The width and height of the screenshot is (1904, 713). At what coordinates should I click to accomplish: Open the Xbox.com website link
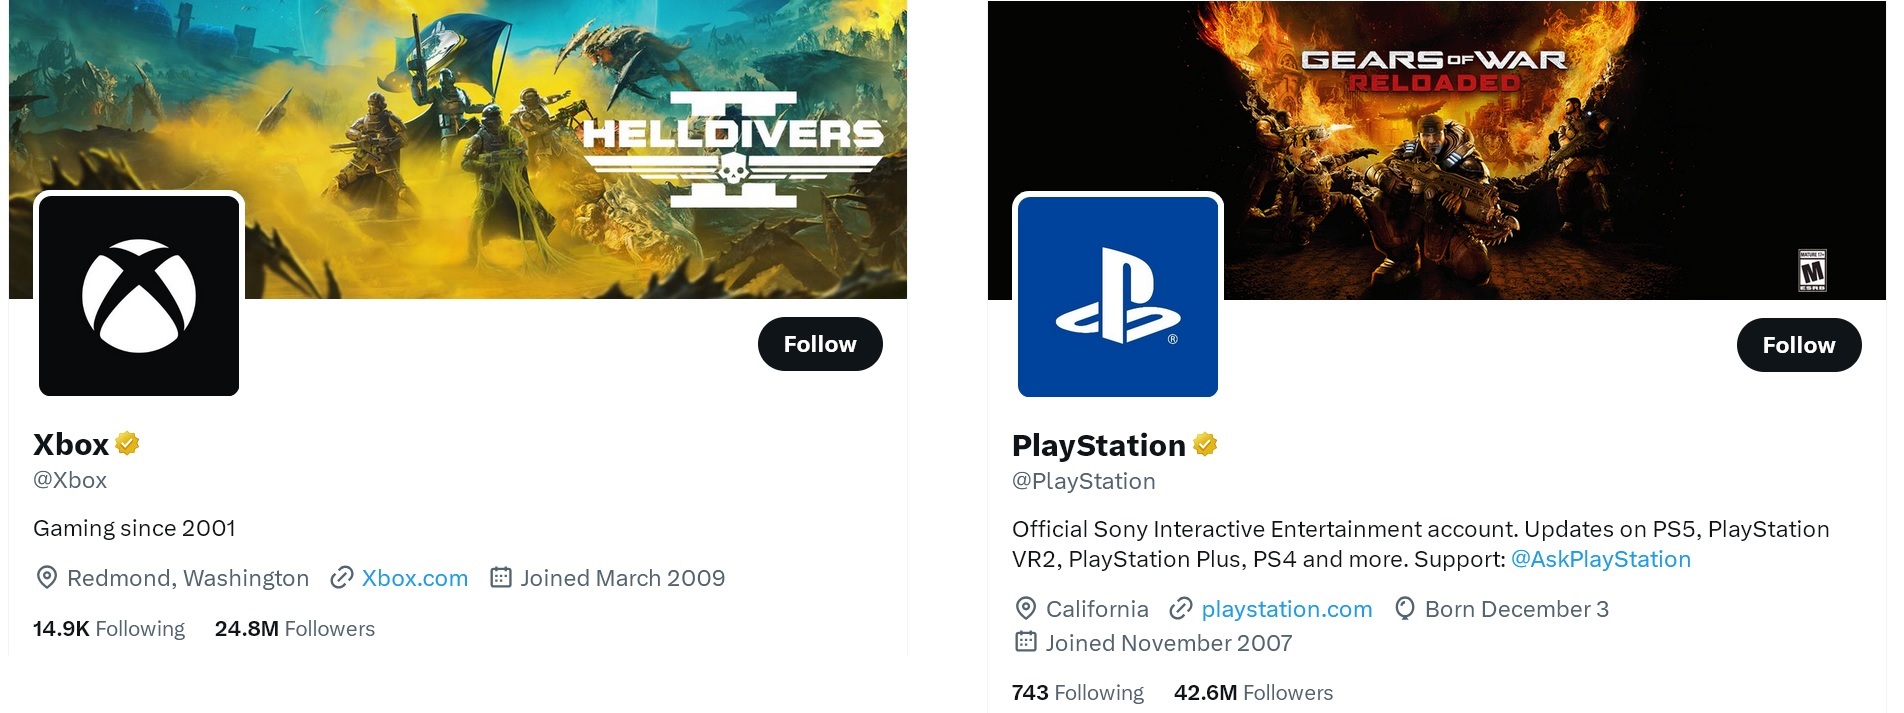pos(414,578)
